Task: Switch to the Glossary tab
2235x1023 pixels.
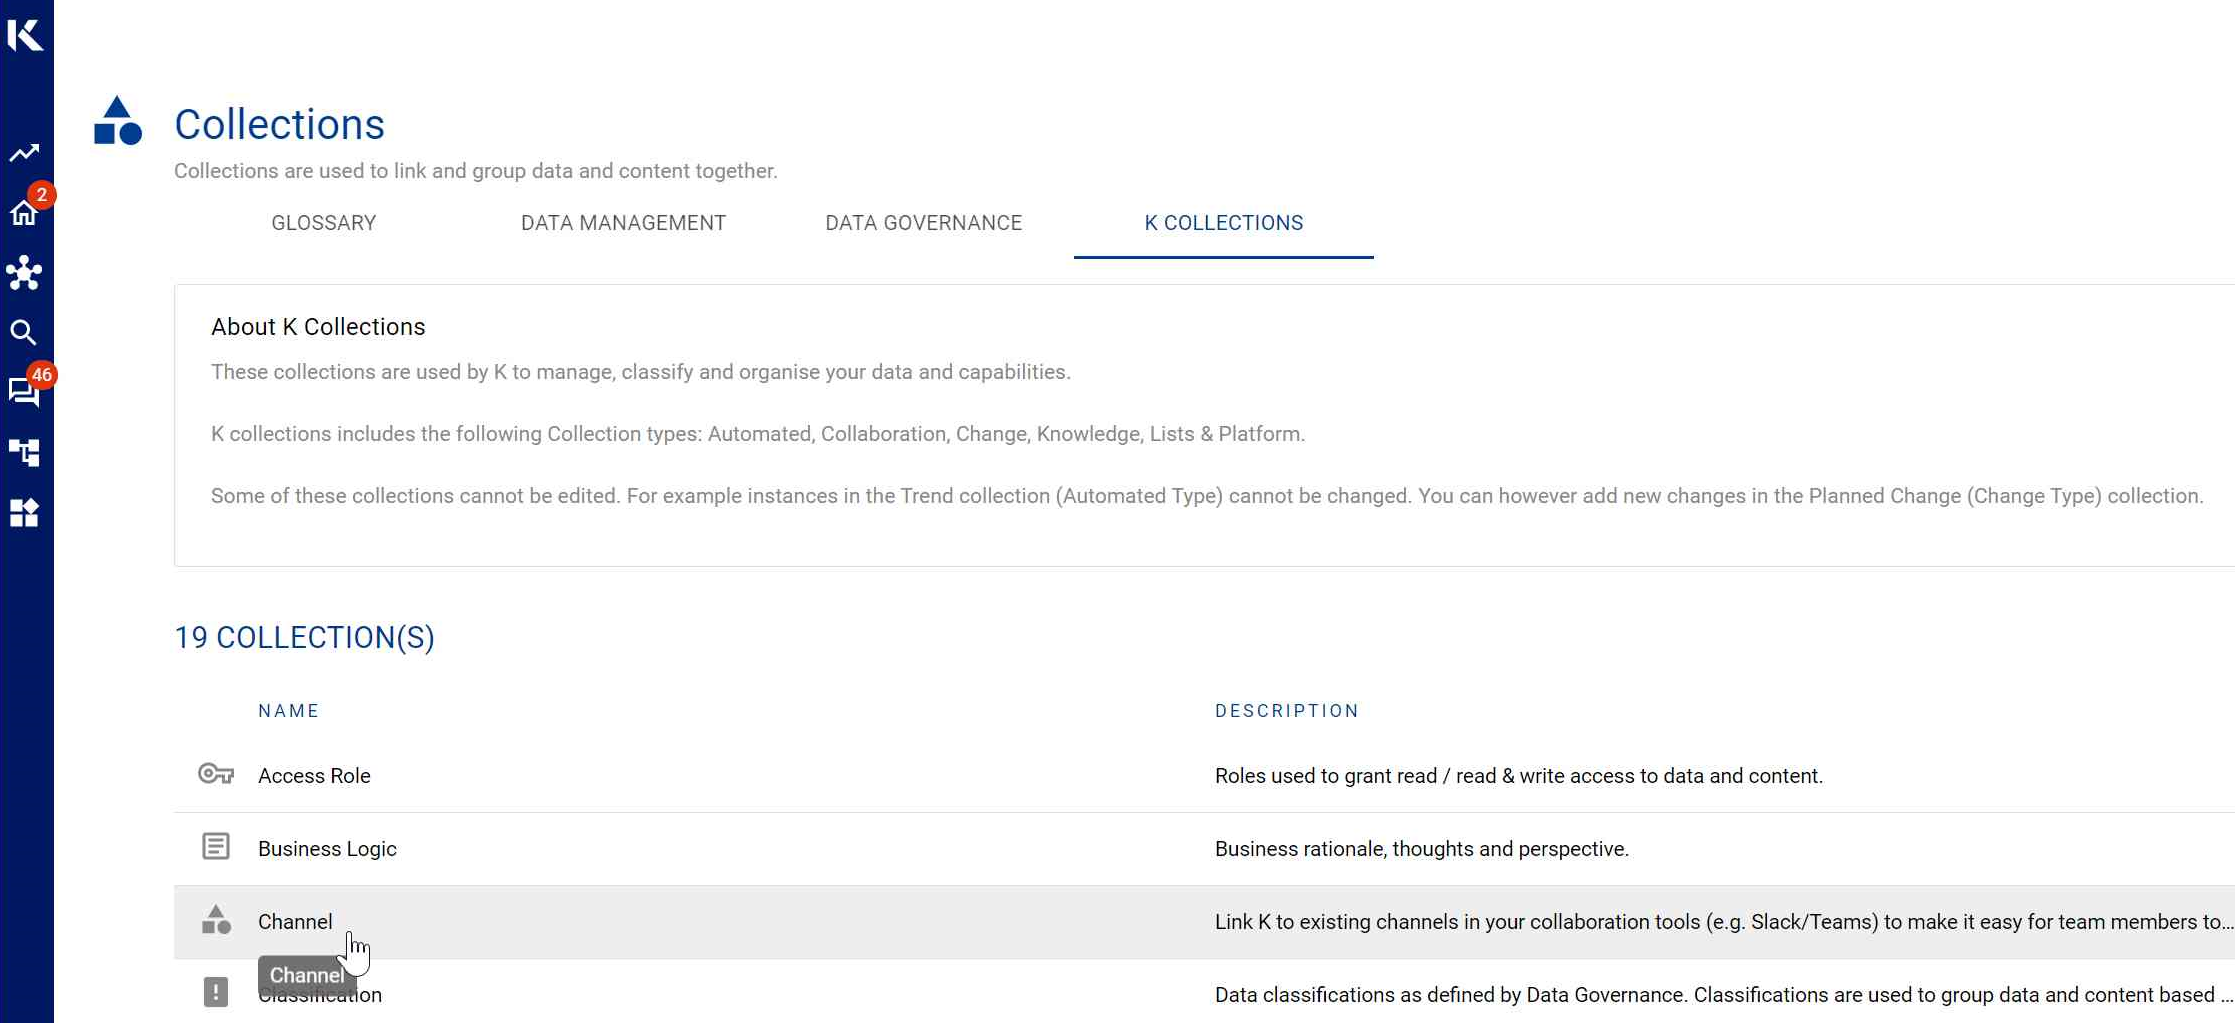Action: click(x=323, y=223)
